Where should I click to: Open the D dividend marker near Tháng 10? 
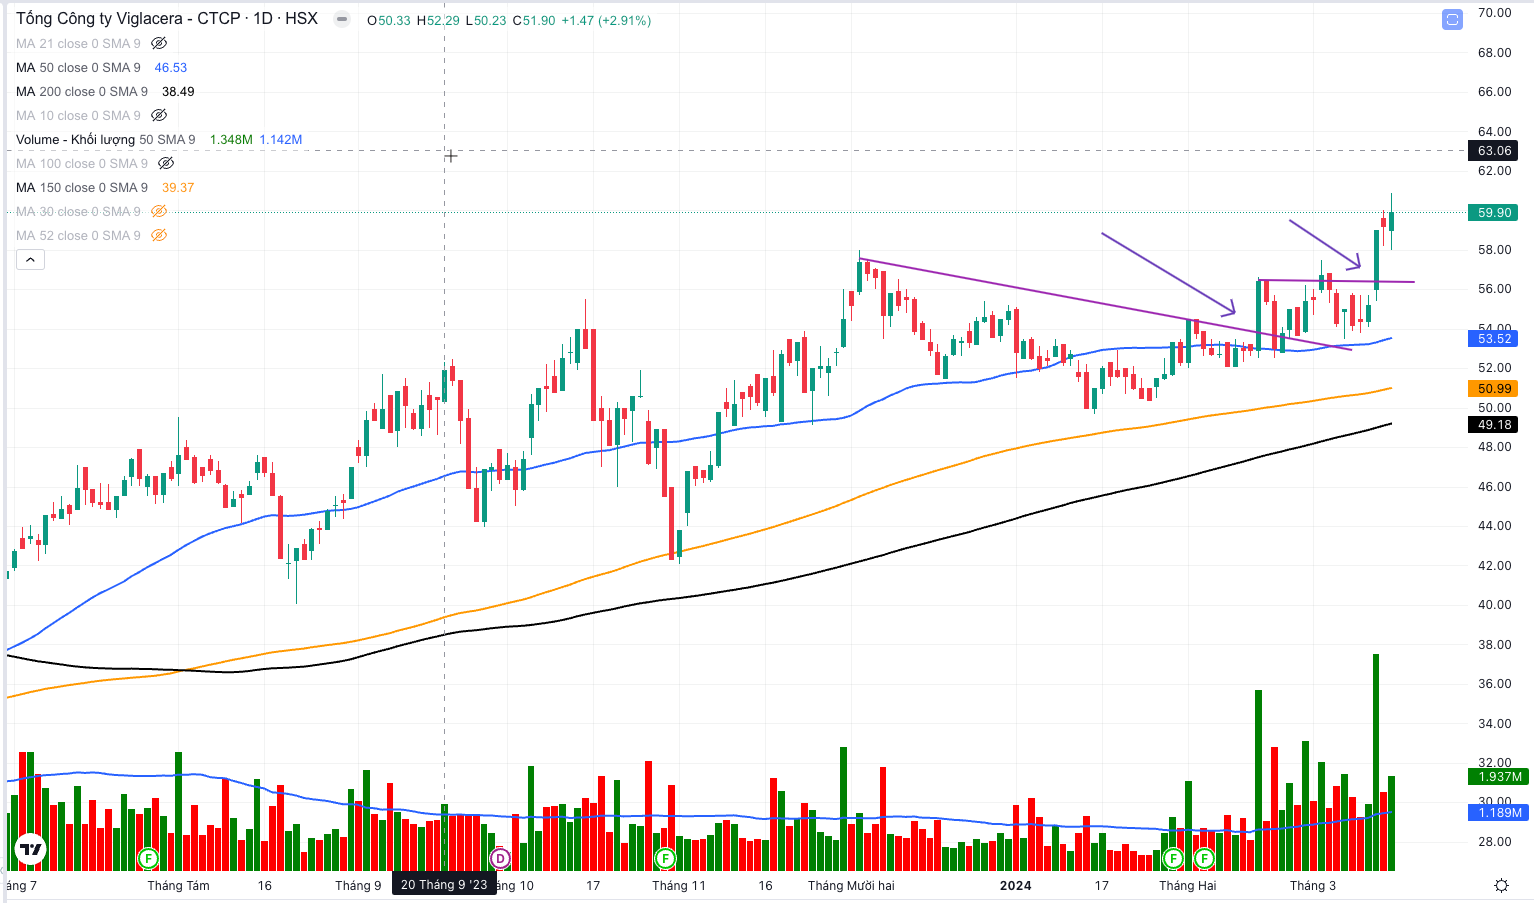500,858
